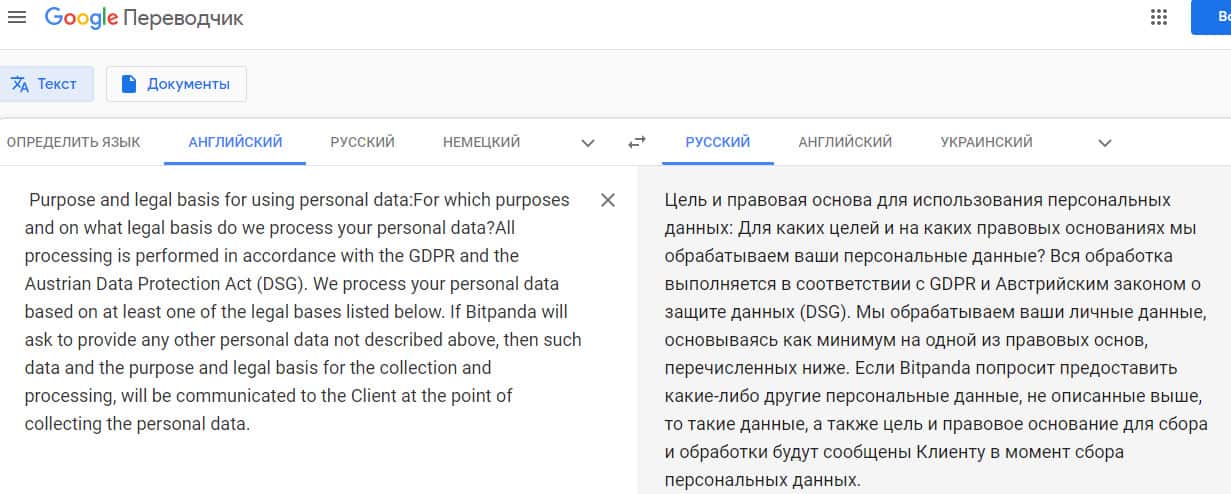Select Украинский as target language
1231x494 pixels.
[986, 142]
